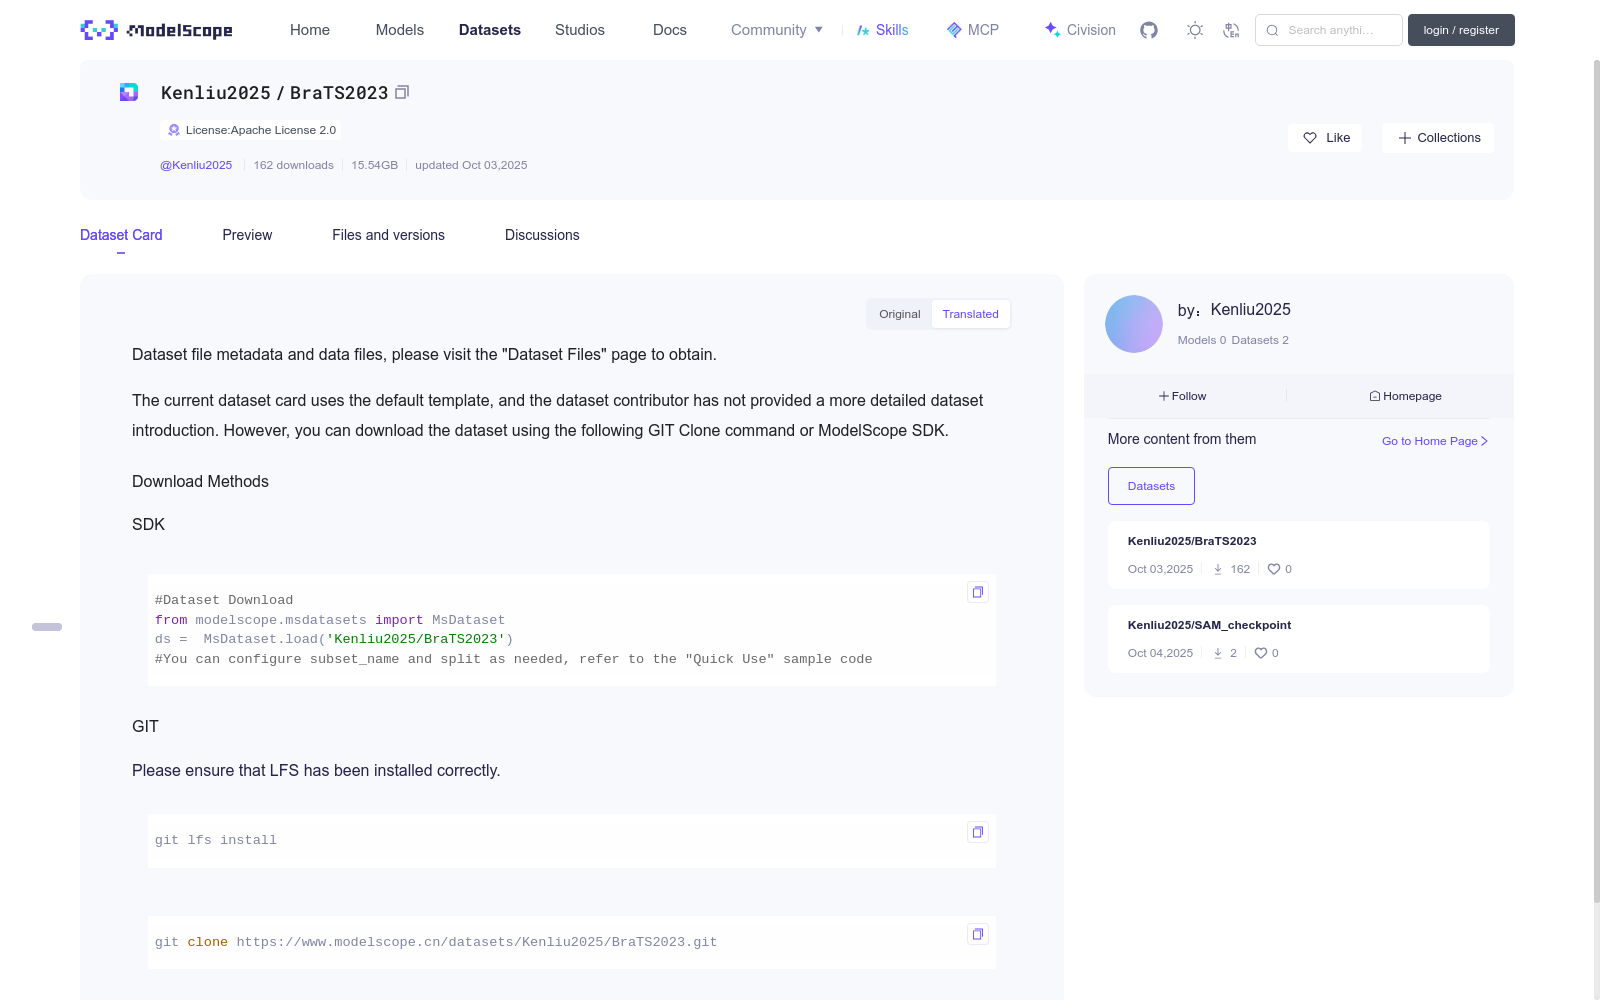Select the Datasets filter under More content

(1151, 486)
